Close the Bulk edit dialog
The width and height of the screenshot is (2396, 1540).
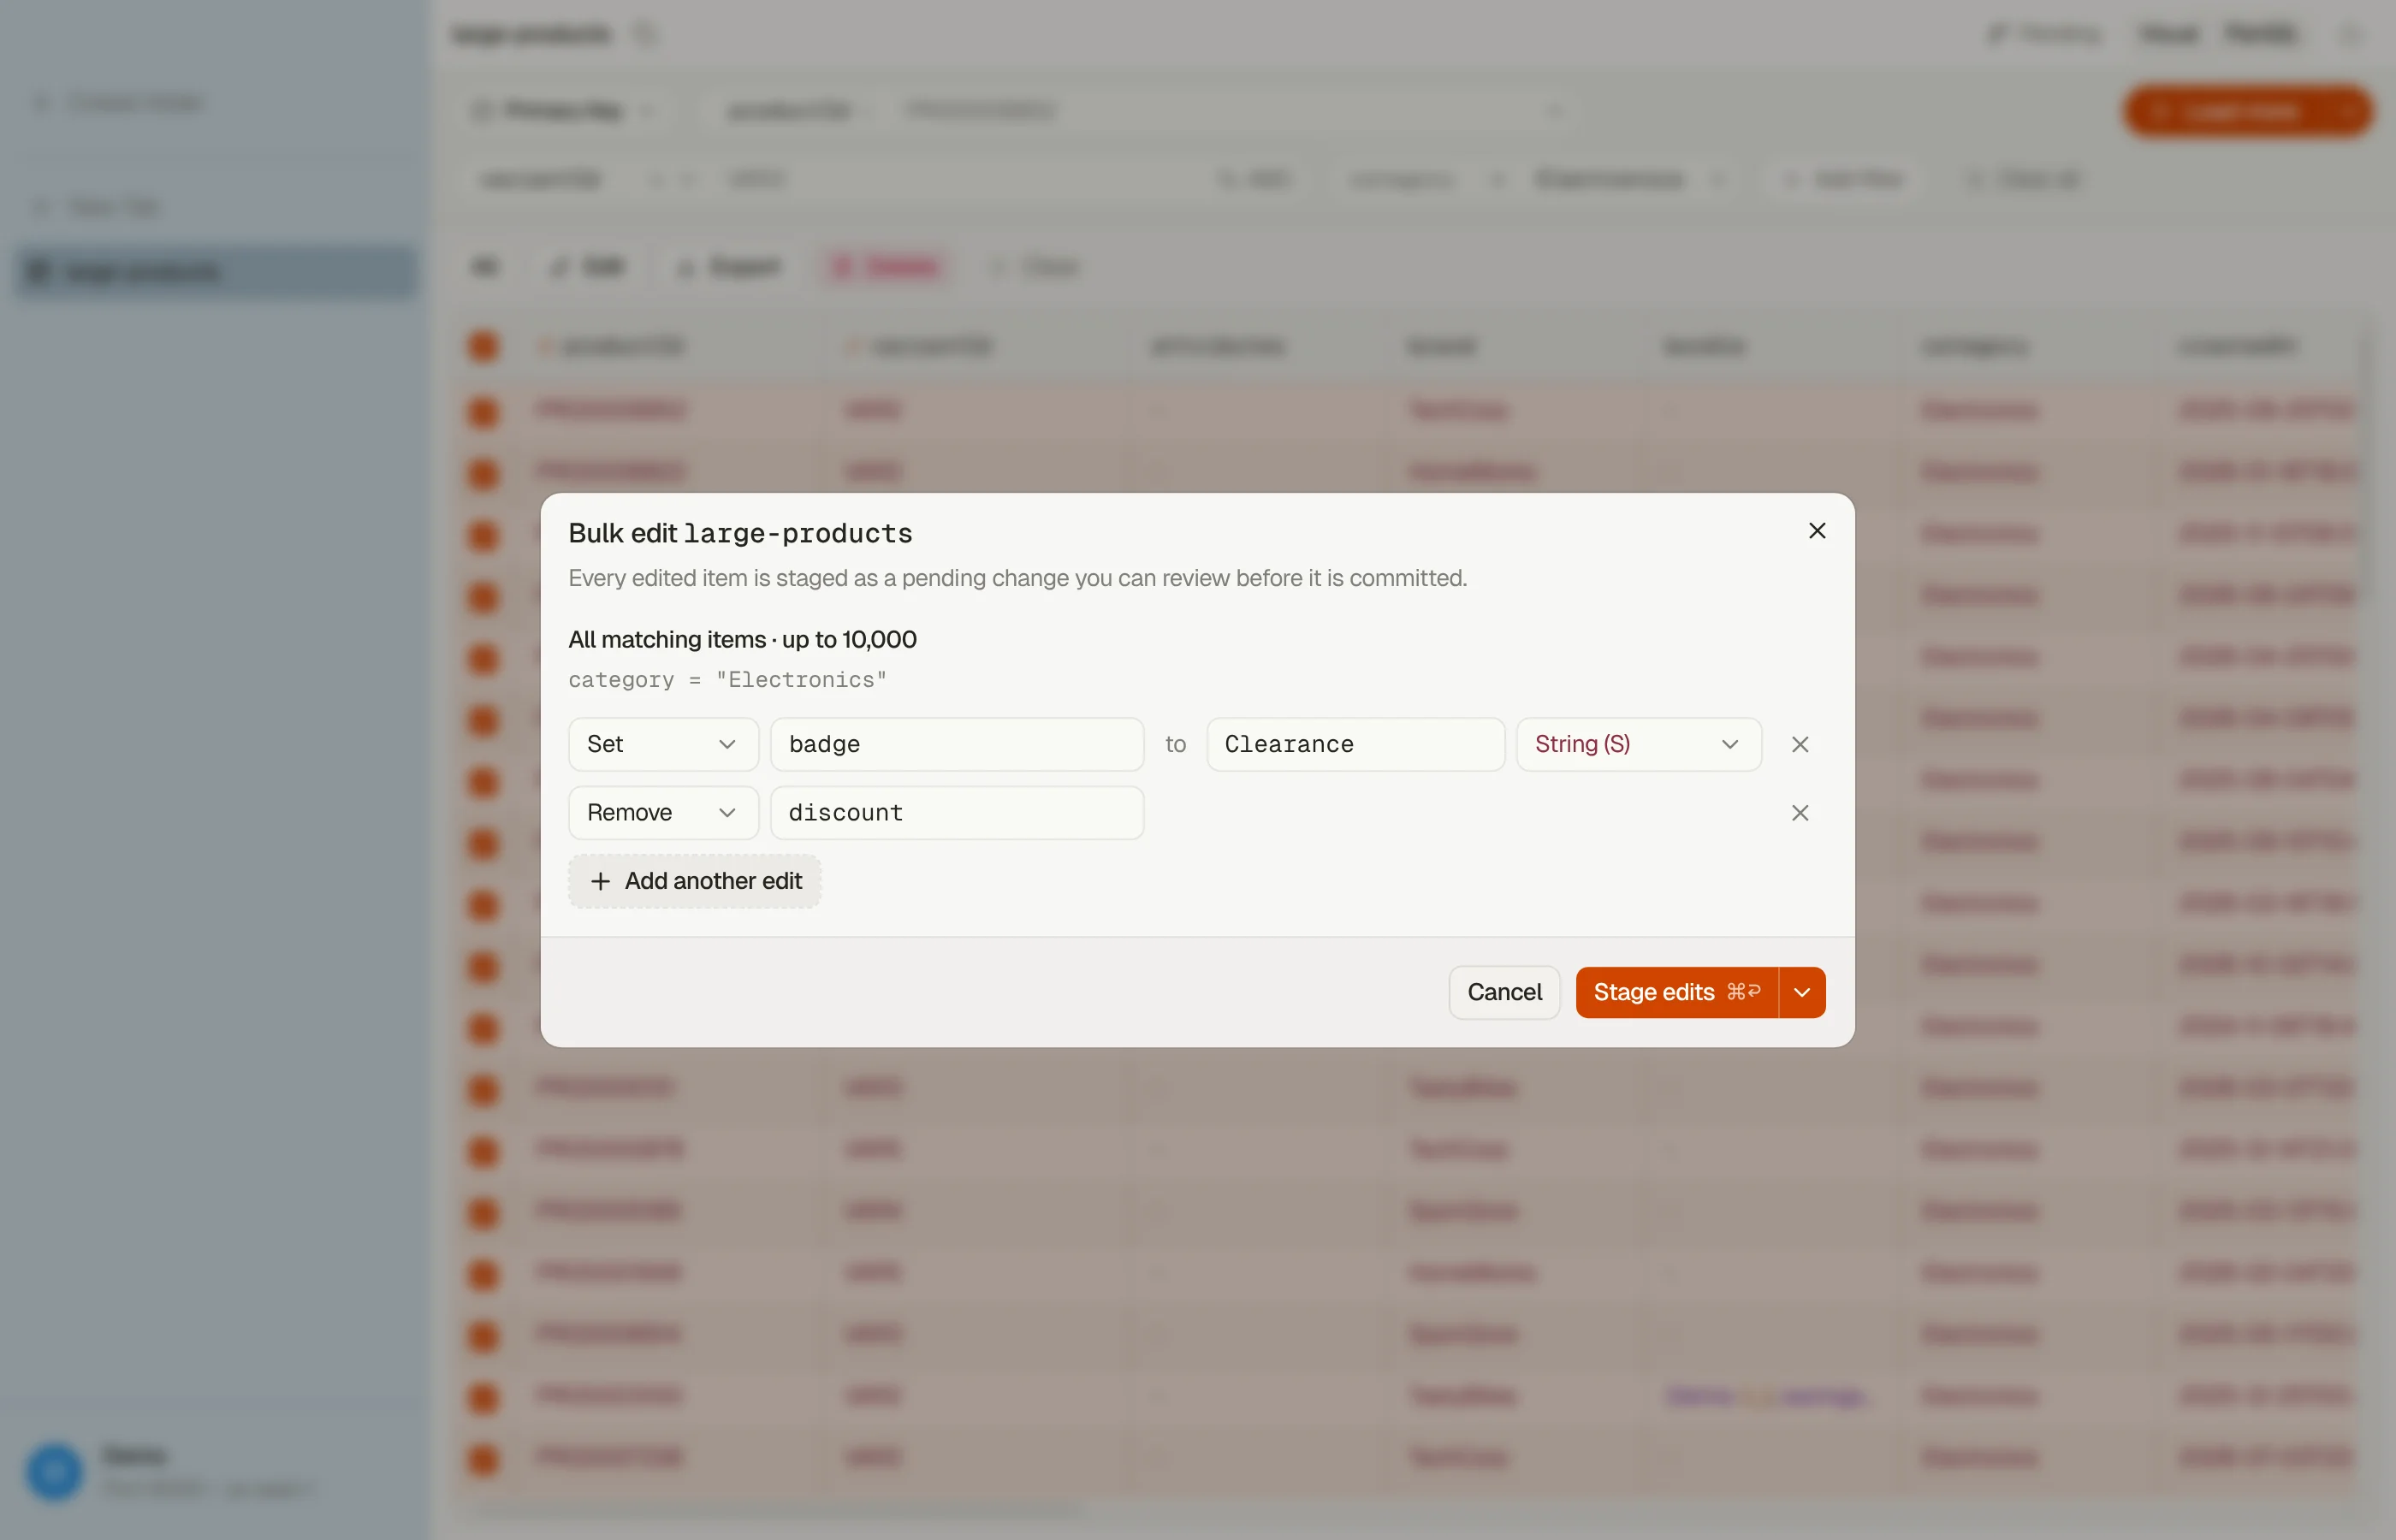pos(1817,531)
